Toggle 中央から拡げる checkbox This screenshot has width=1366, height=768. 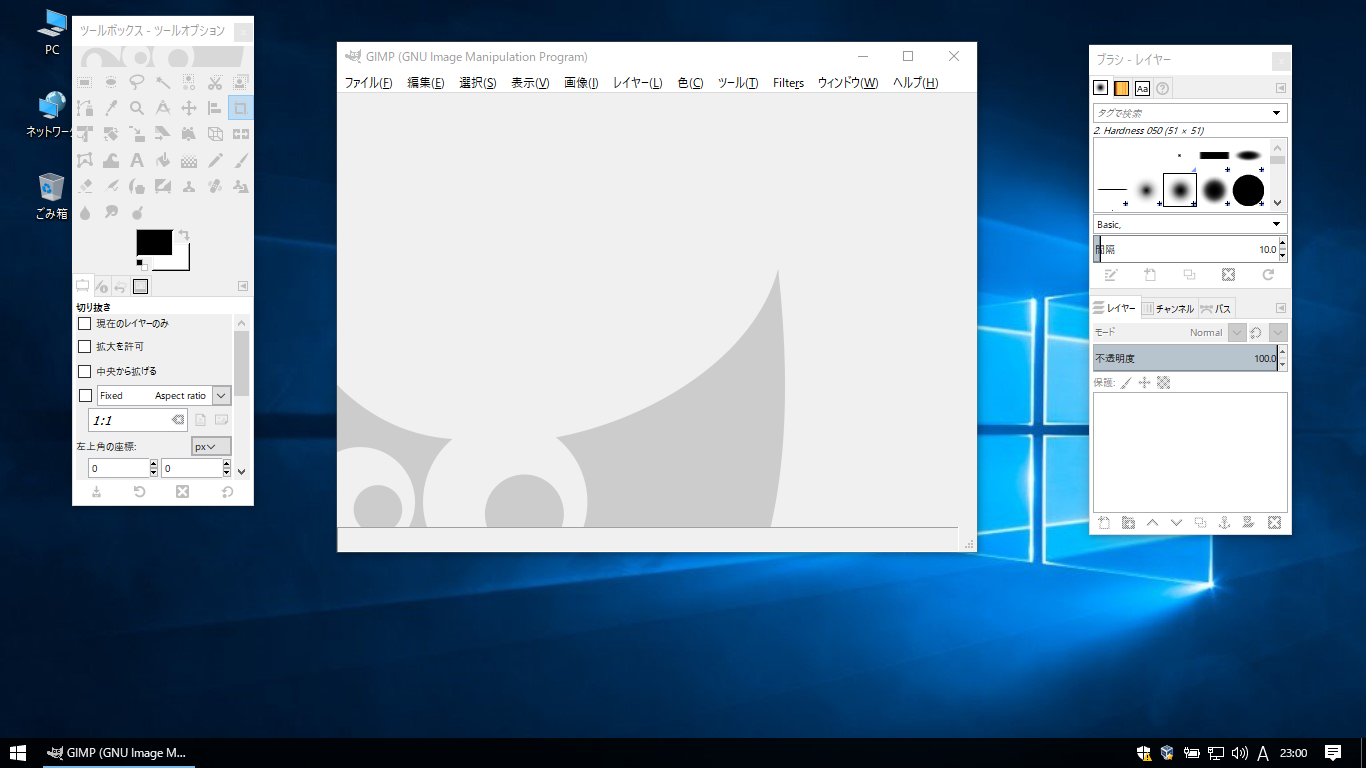point(85,371)
